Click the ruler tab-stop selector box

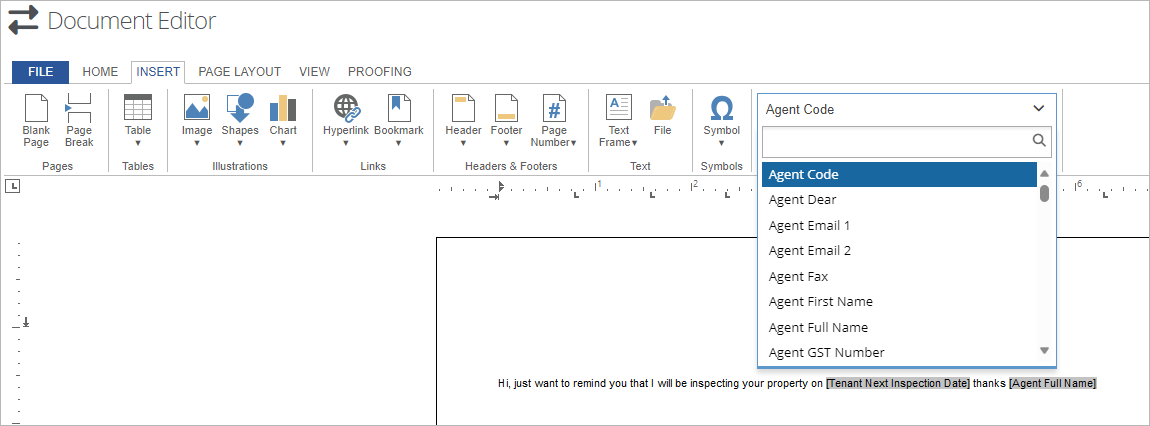click(x=12, y=186)
